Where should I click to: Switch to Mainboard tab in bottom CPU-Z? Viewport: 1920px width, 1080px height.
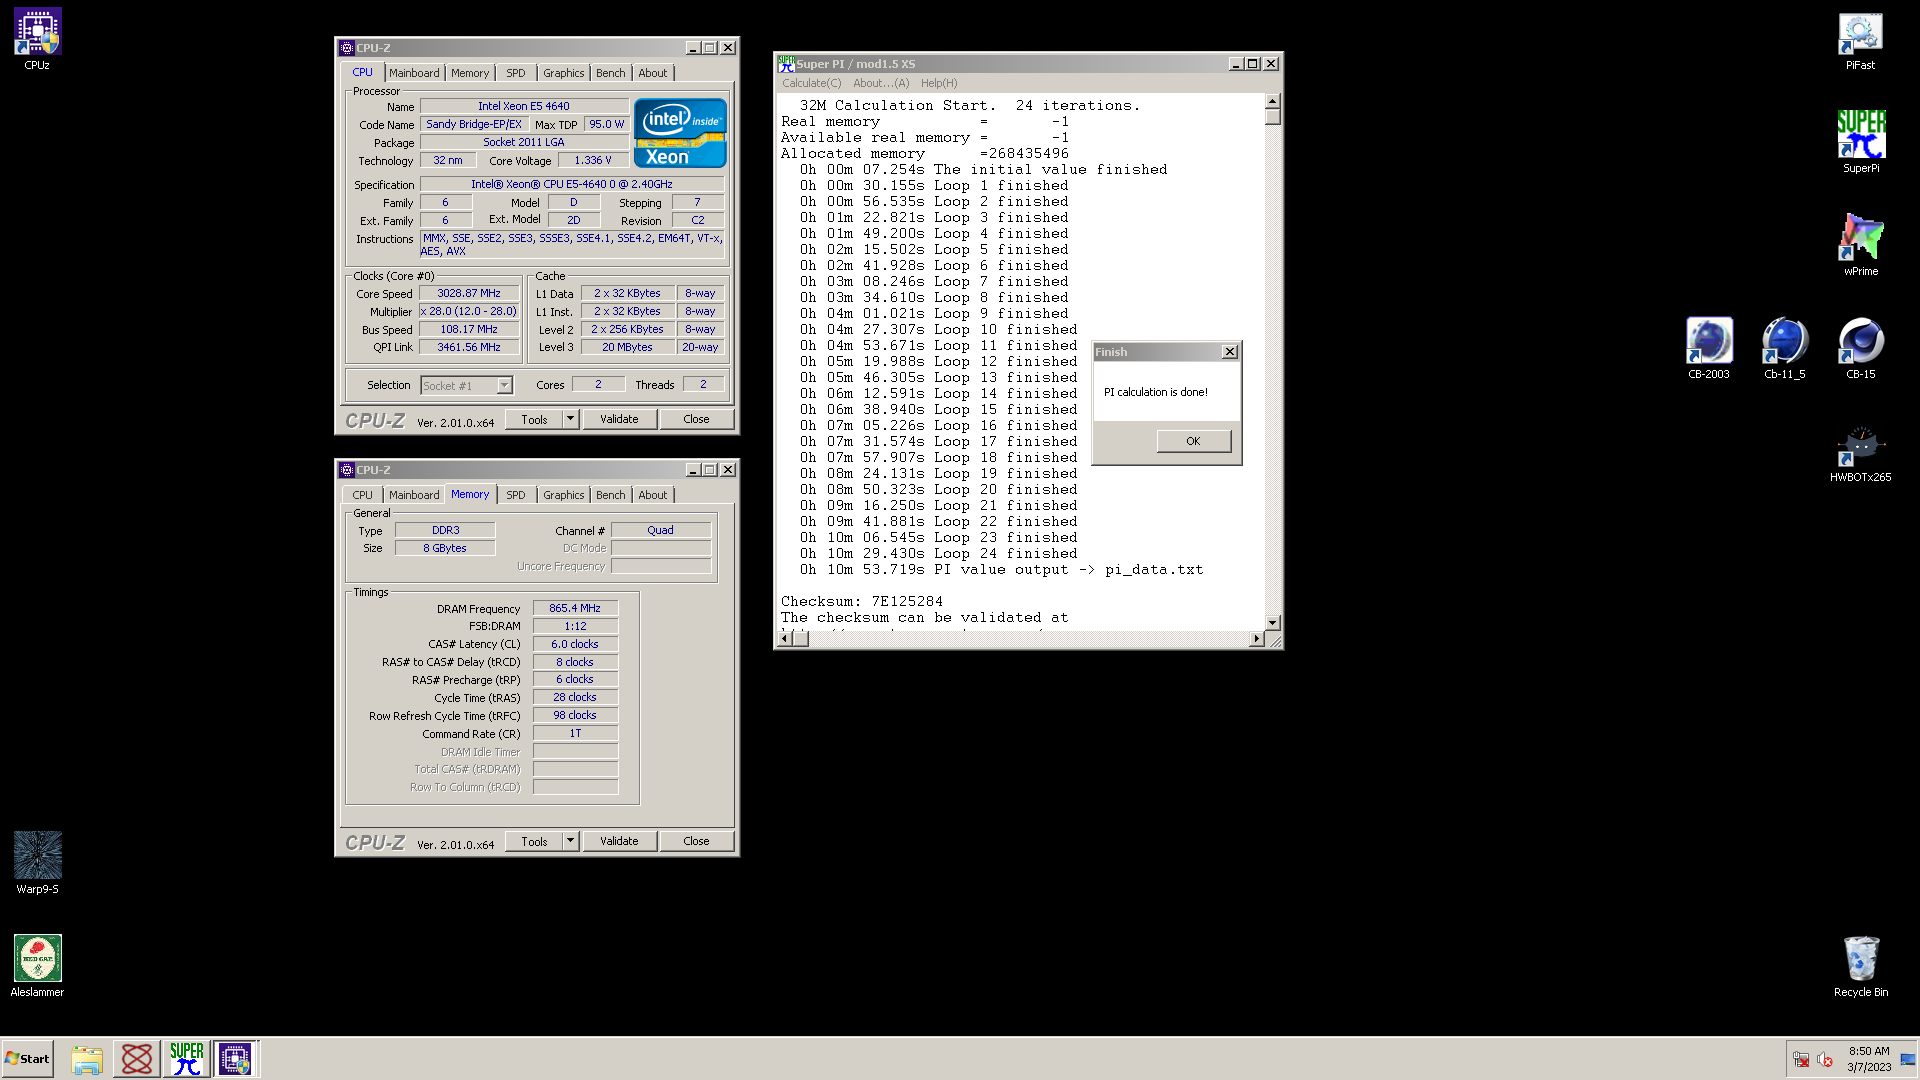(414, 495)
